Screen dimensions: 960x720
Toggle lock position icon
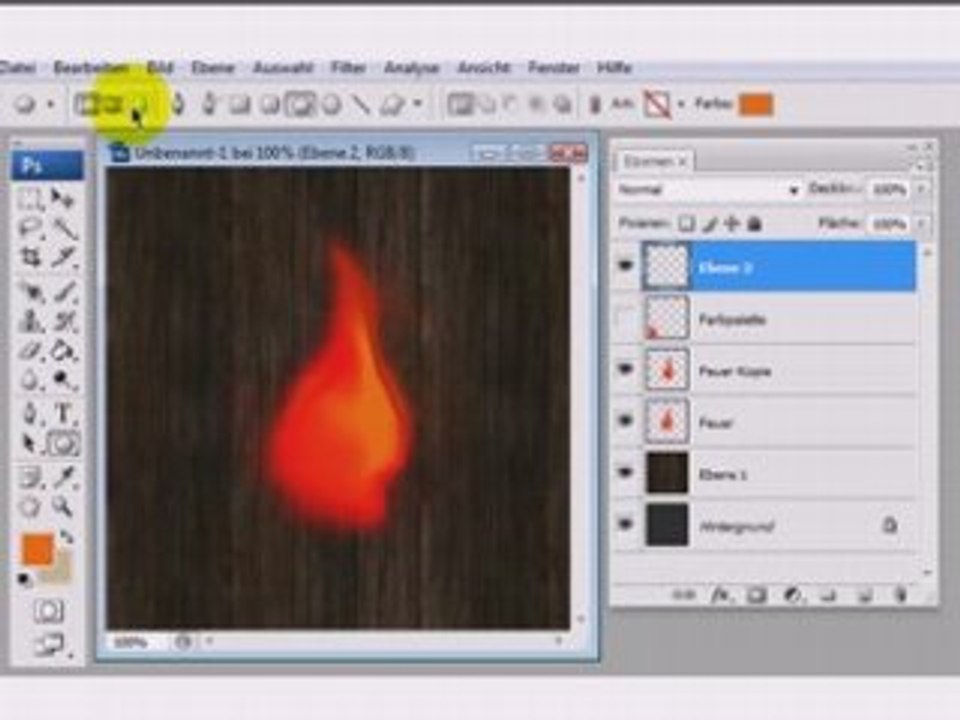[732, 224]
